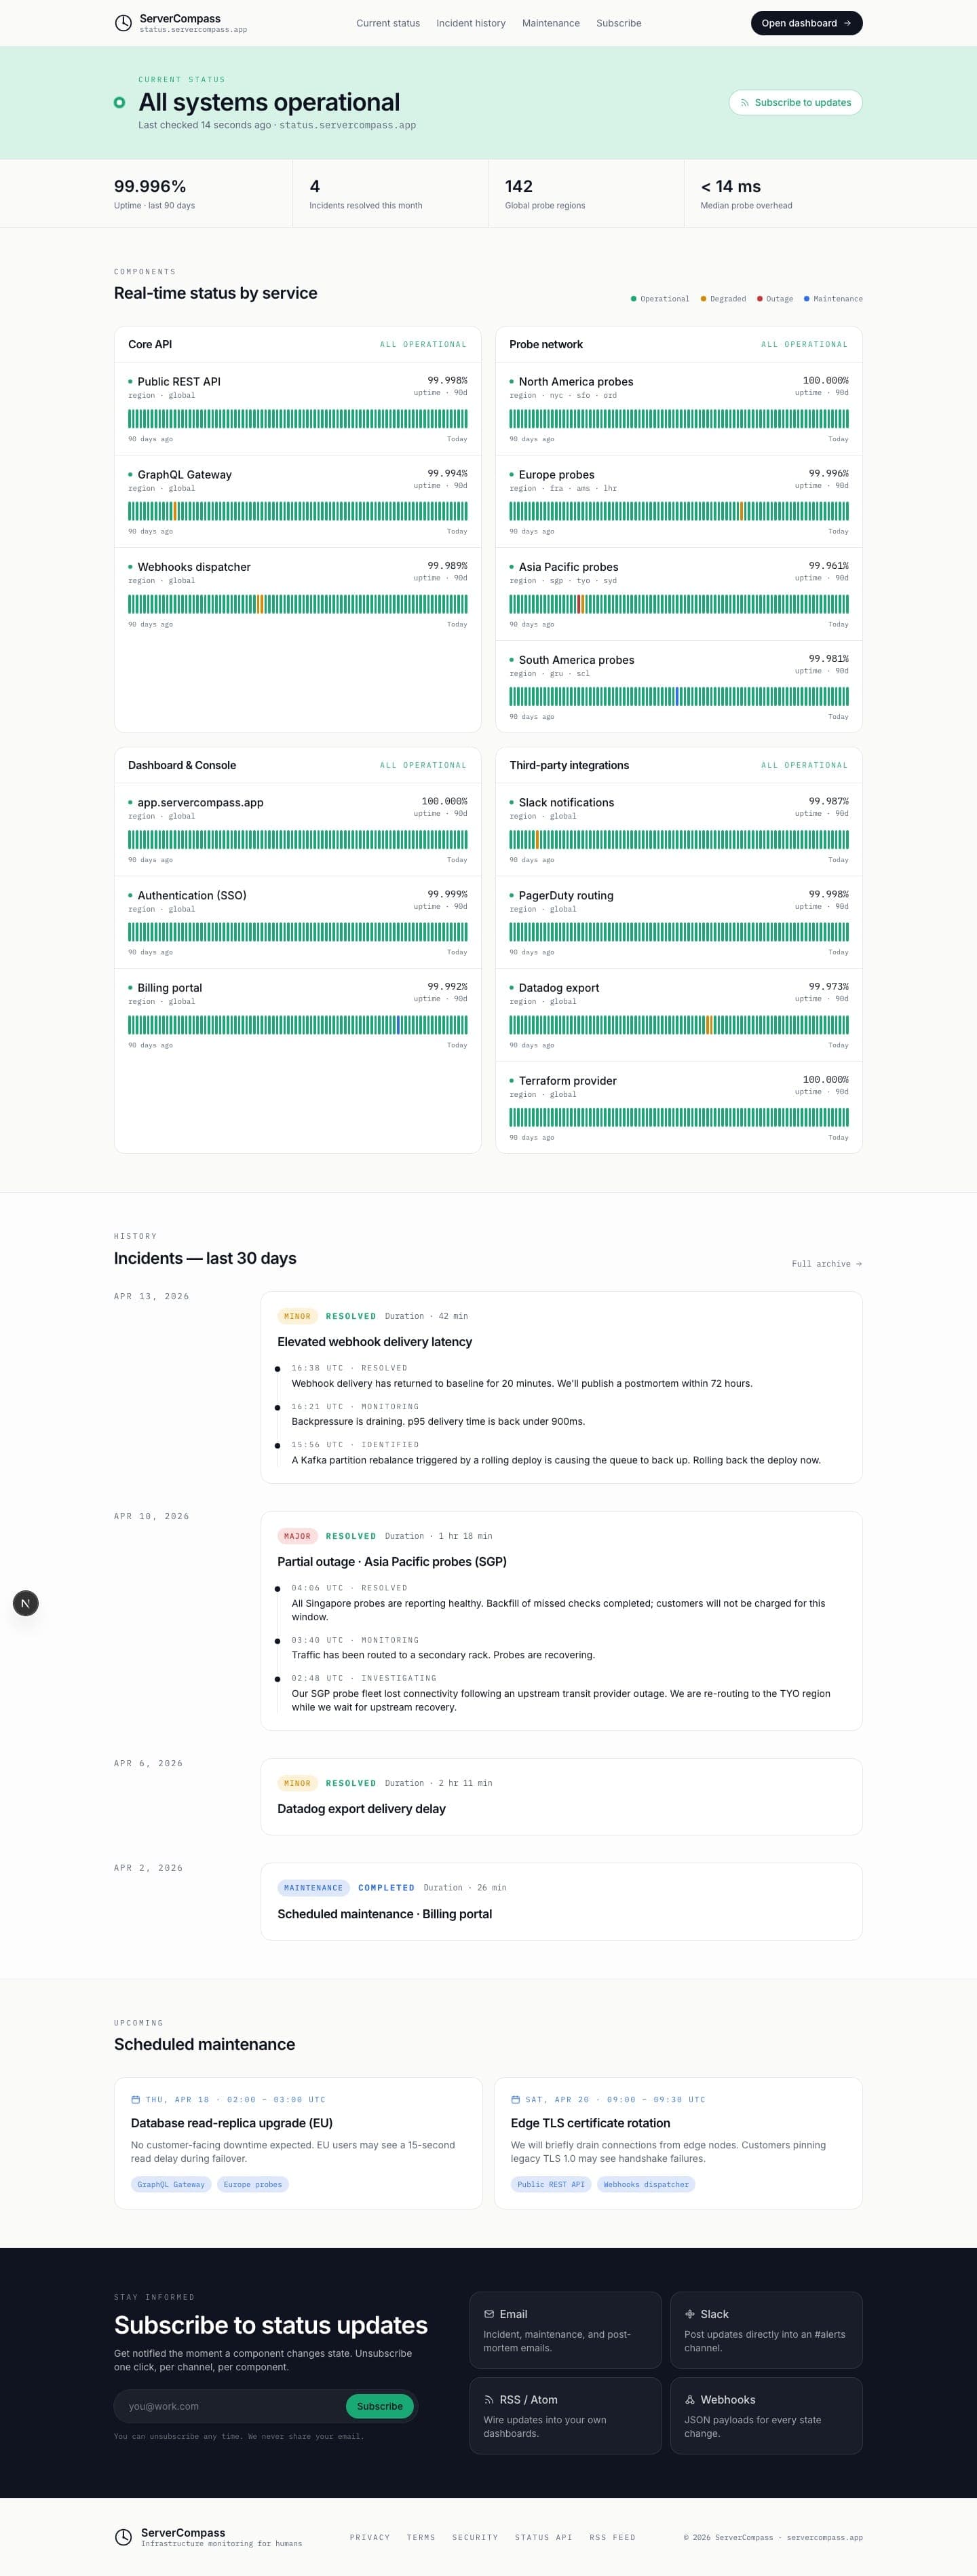Click the Slack icon for status updates

point(691,2313)
